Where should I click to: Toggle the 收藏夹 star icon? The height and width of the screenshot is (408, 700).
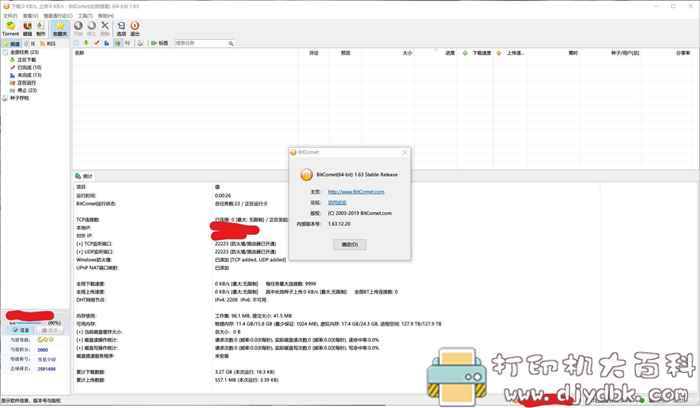pos(60,29)
